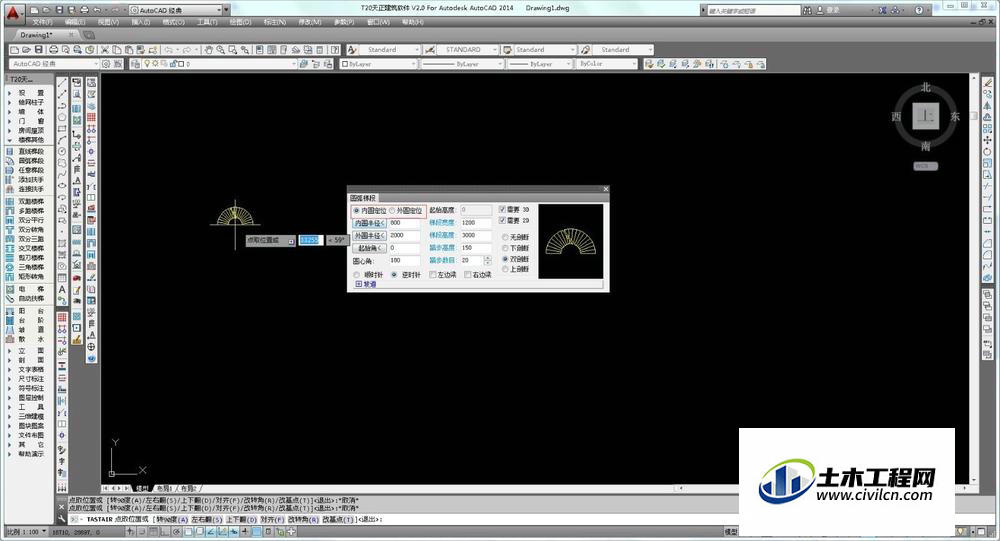Select 顺时针 clockwise radio button
1000x541 pixels.
[x=357, y=275]
